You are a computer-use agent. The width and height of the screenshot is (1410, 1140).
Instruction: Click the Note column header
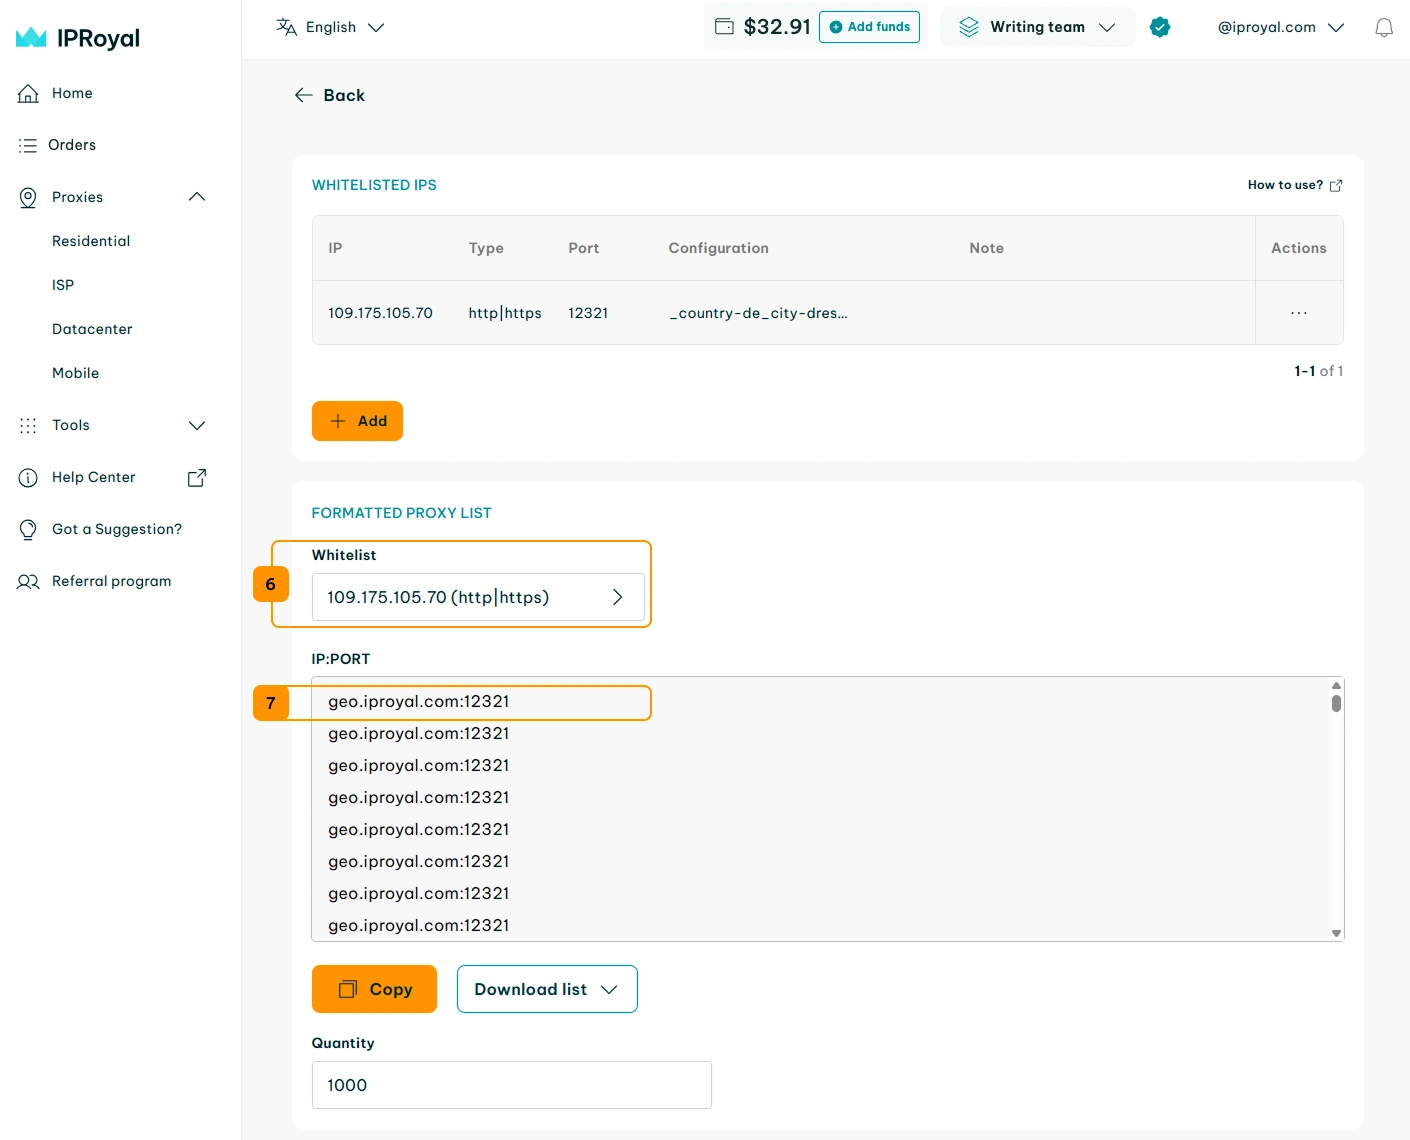986,248
